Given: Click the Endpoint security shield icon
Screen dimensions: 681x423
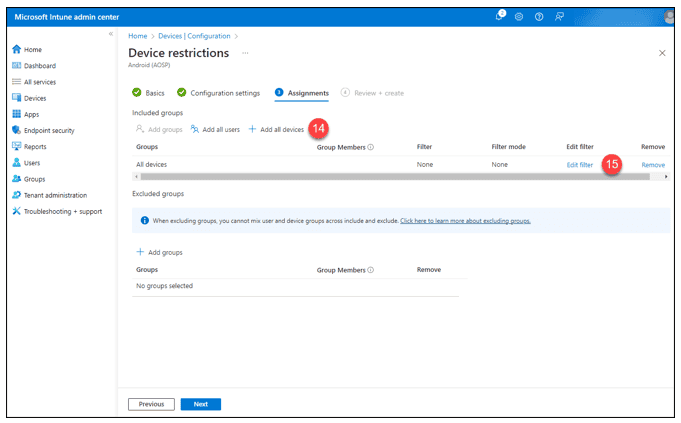Looking at the screenshot, I should tap(17, 130).
